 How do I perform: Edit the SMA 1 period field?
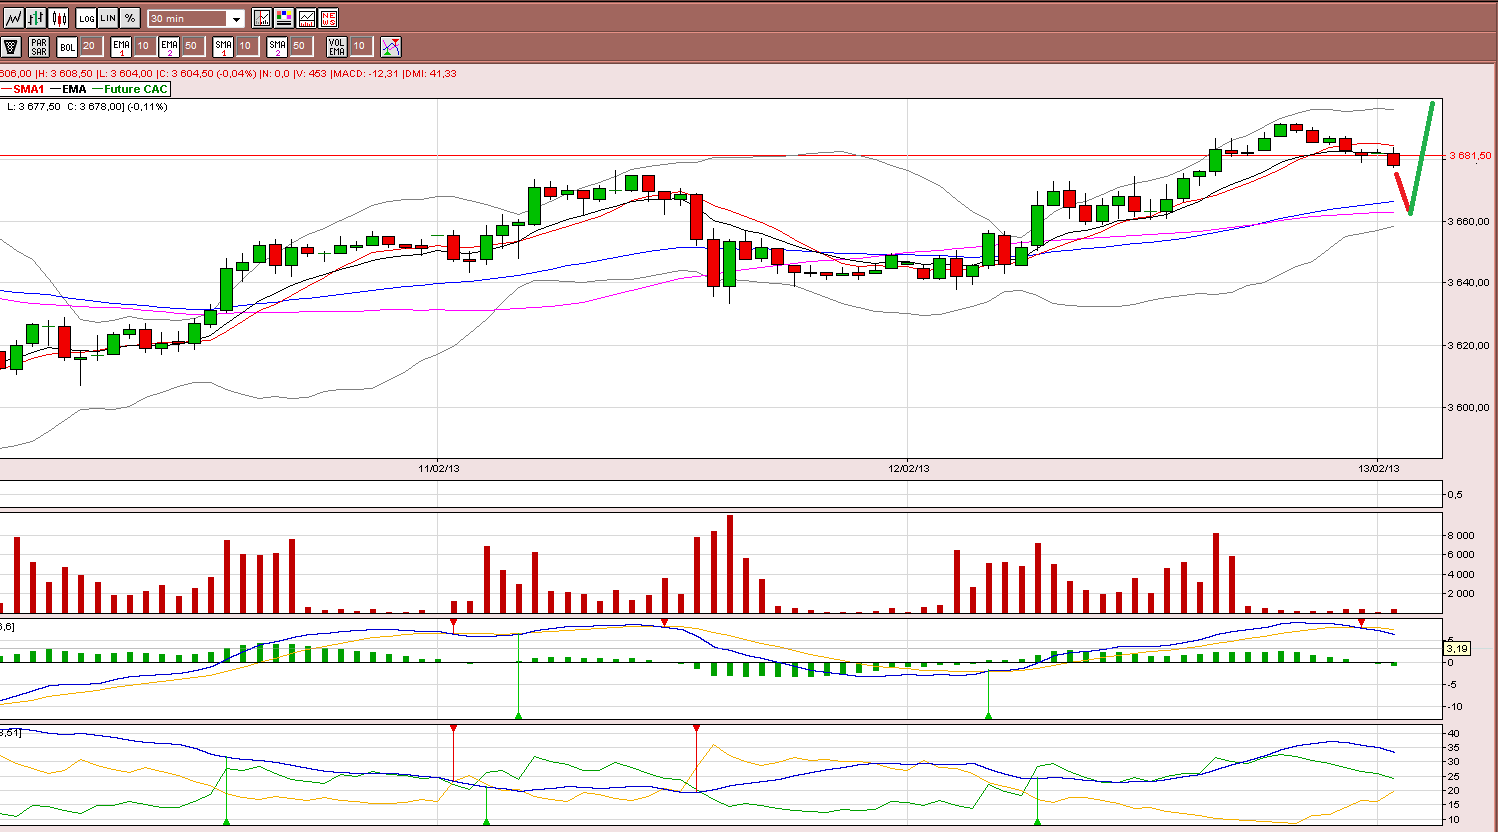246,46
